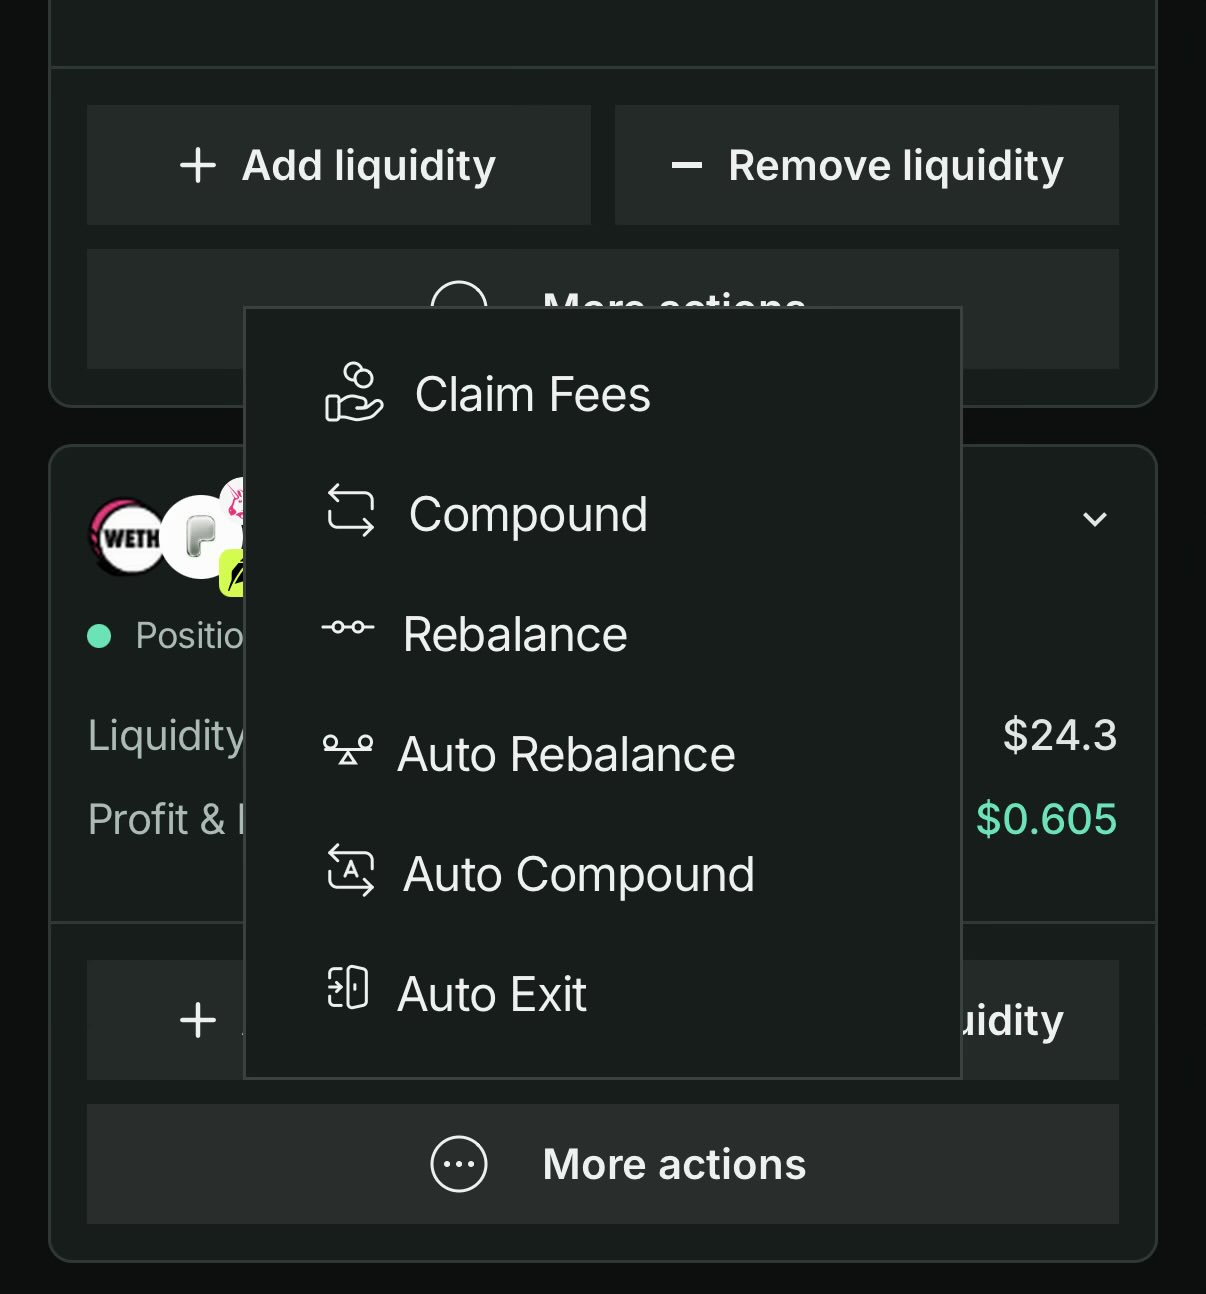Click the Auto Rebalance scale icon
Viewport: 1206px width, 1294px height.
347,749
